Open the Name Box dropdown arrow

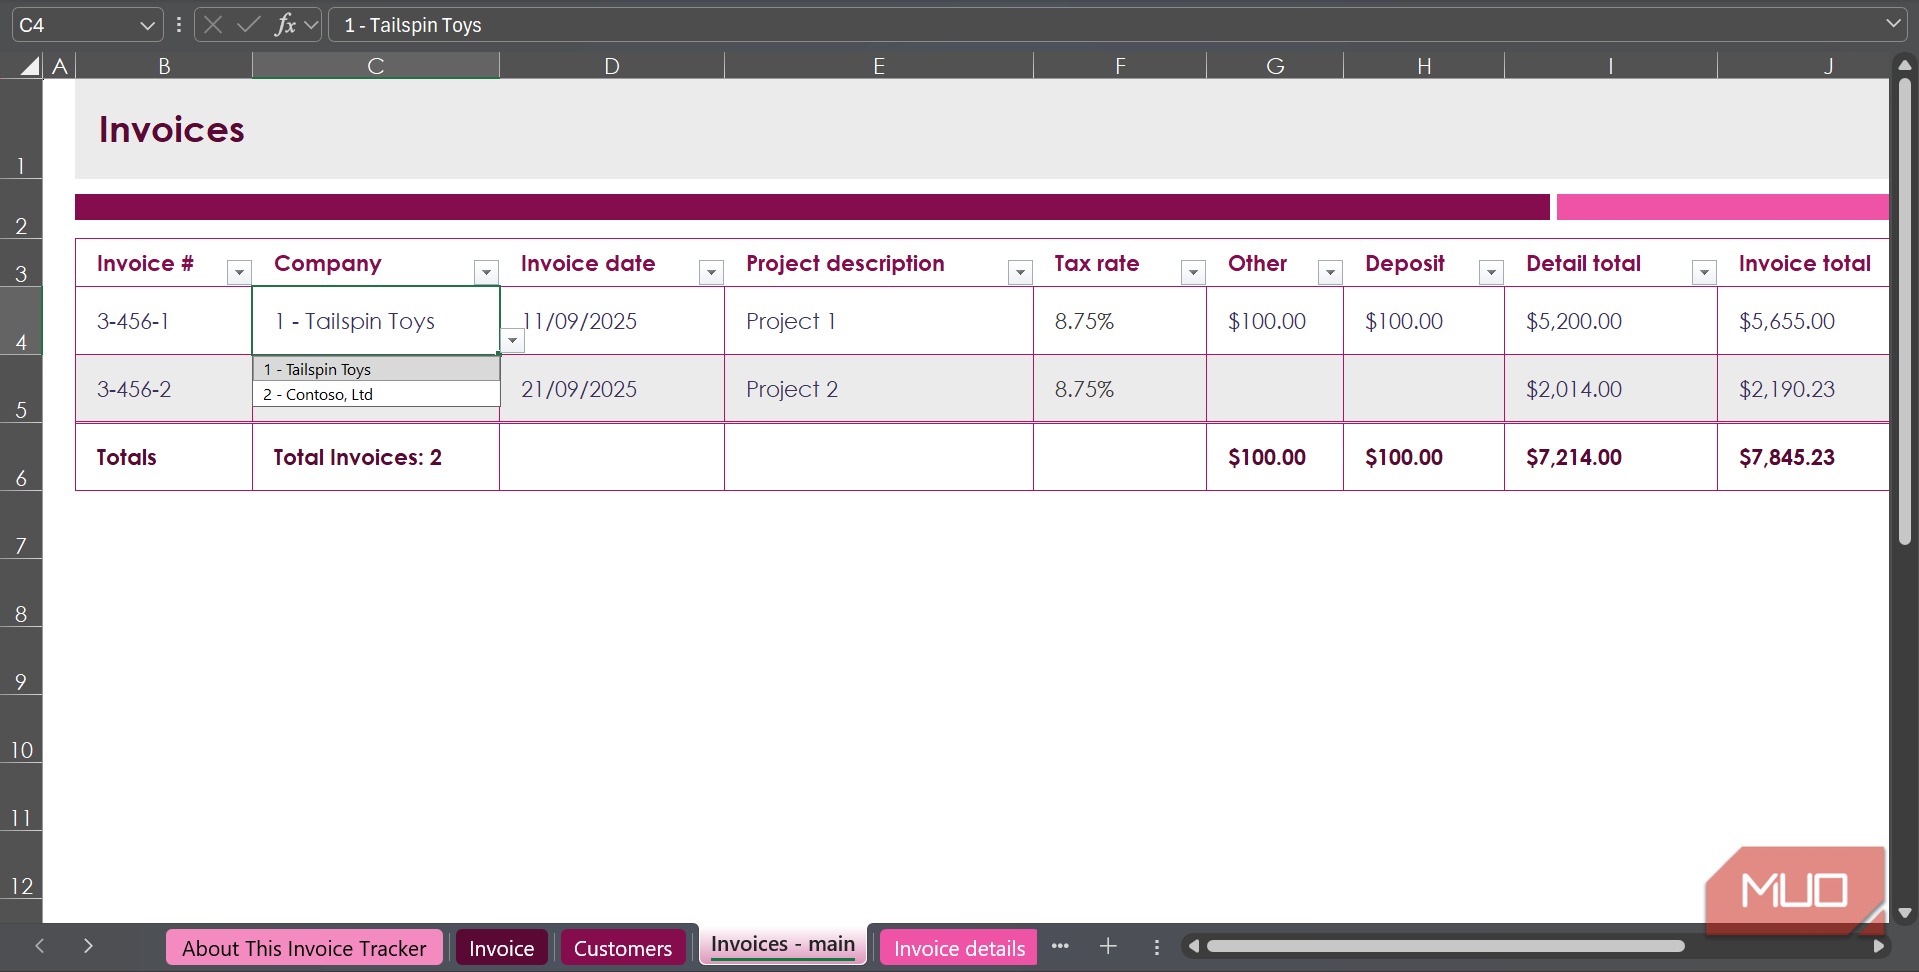pos(146,25)
